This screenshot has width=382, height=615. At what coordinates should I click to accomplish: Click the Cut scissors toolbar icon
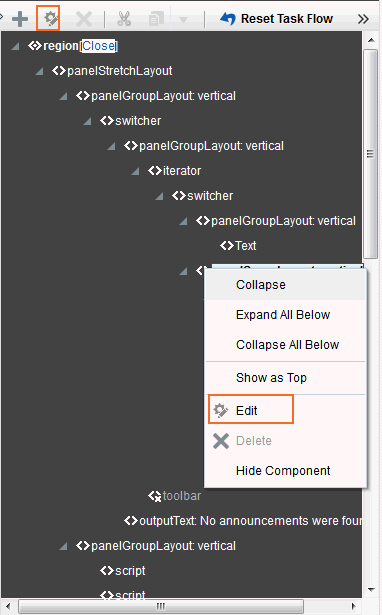click(x=124, y=18)
